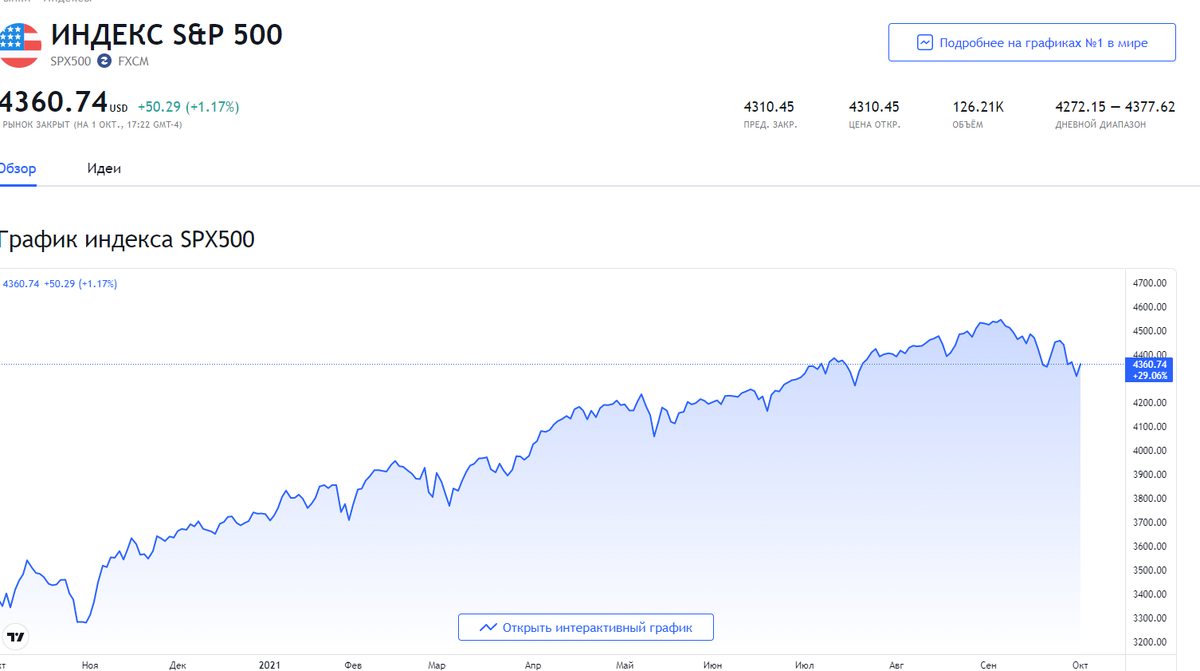Viewport: 1200px width, 671px height.
Task: Click the blue price tag 4360.74 +29.06%
Action: click(x=1148, y=370)
